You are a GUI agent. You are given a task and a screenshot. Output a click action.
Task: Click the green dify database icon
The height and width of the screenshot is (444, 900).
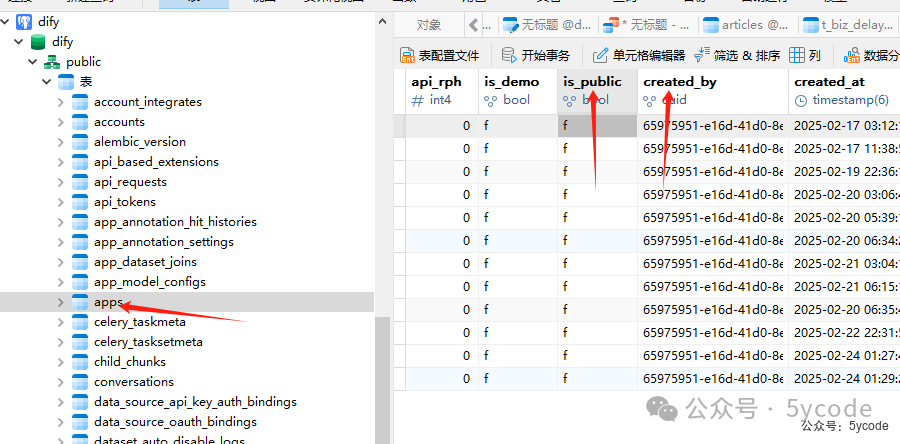(x=38, y=42)
